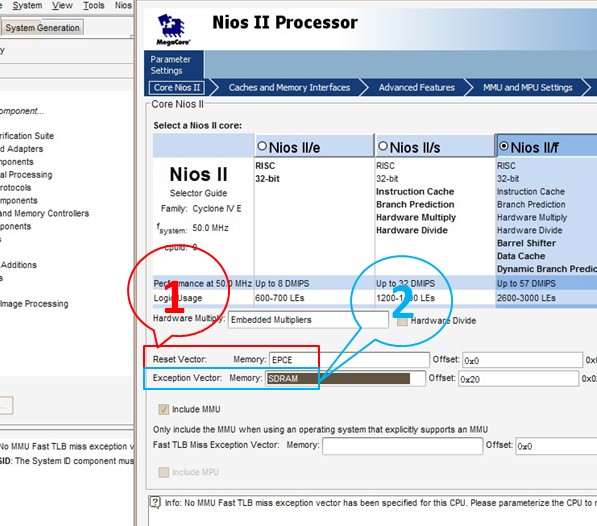Open the Parameter Settings tab

[x=174, y=65]
